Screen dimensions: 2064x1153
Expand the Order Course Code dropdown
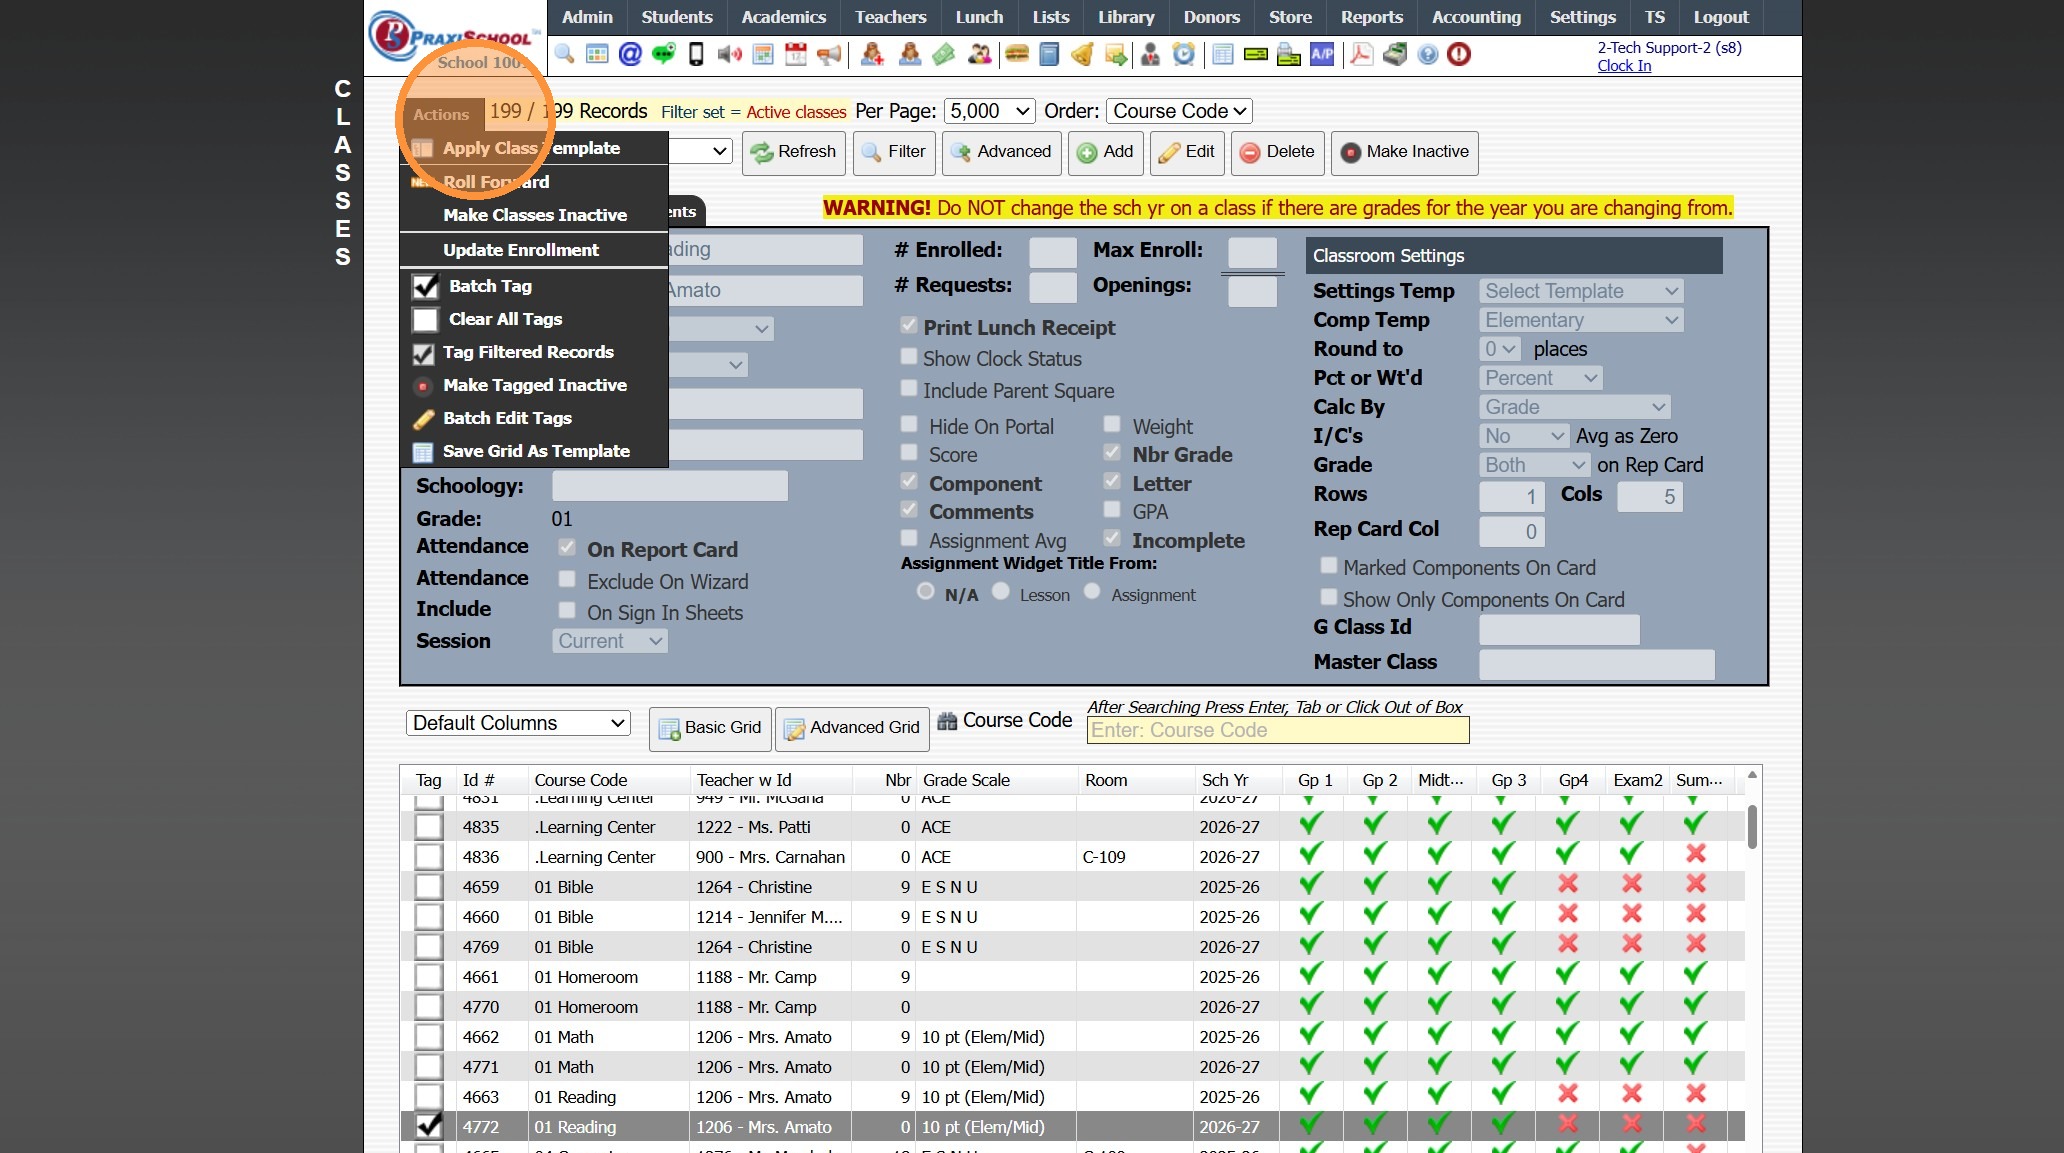(x=1179, y=111)
